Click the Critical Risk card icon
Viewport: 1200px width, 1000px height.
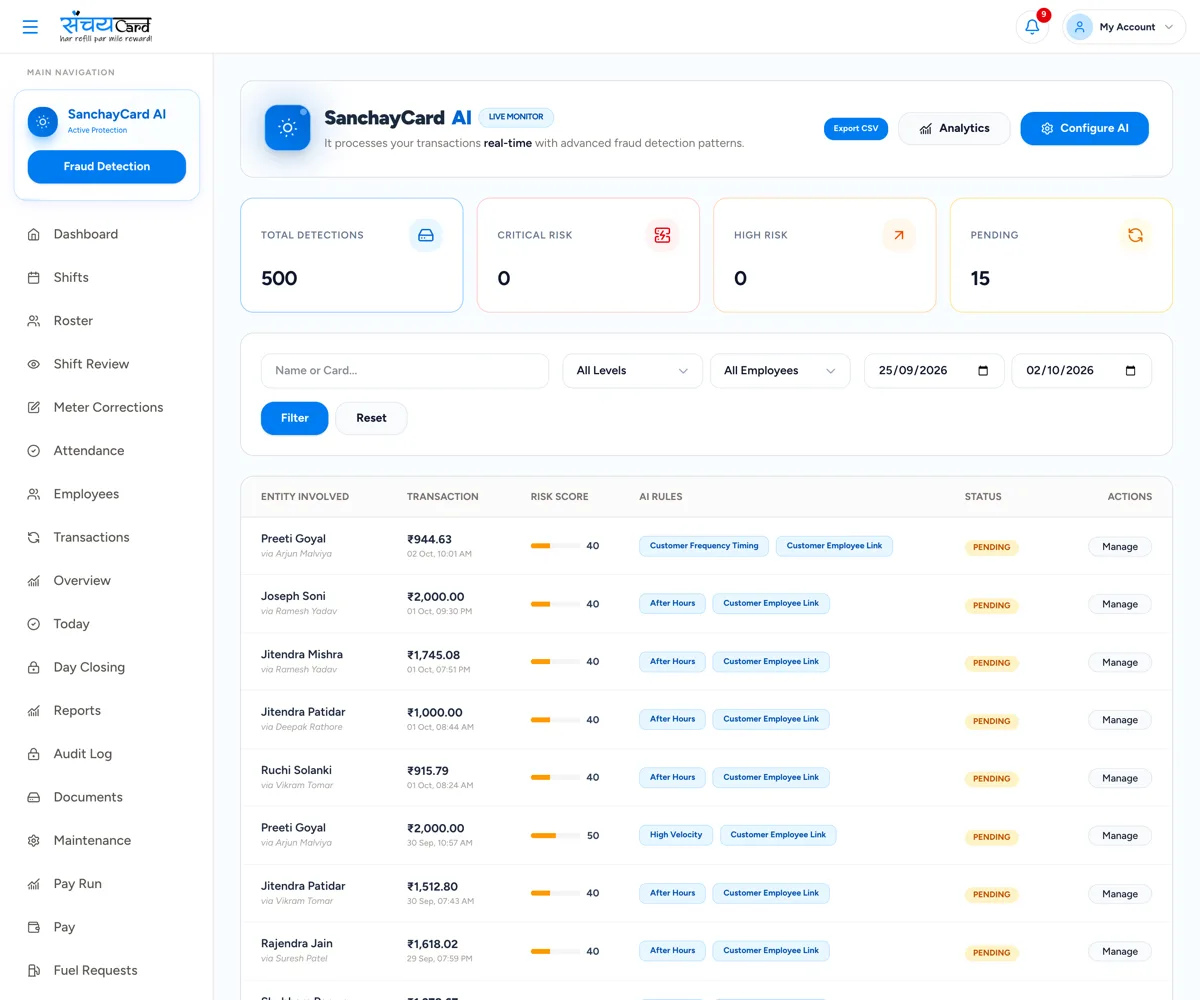pyautogui.click(x=662, y=235)
